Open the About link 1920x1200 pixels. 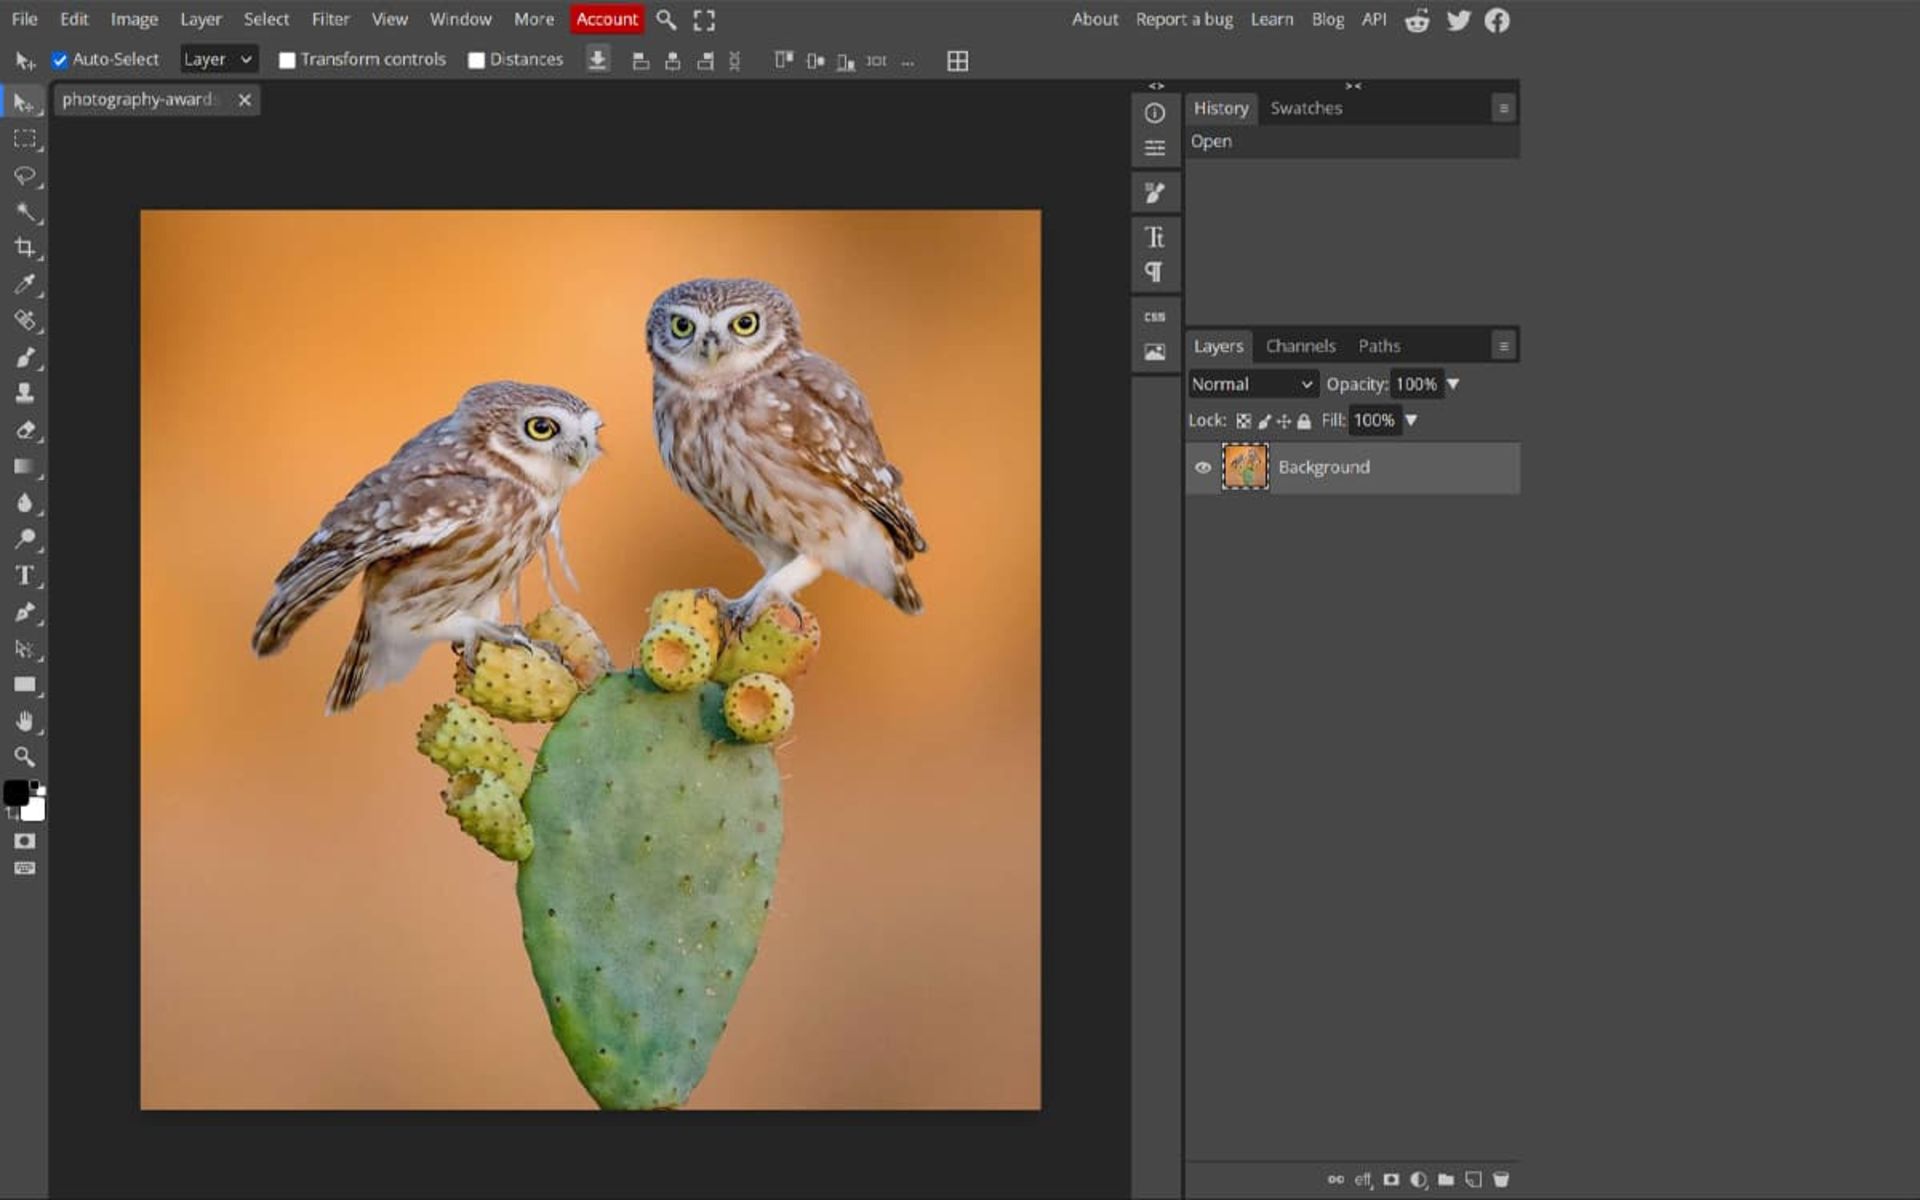point(1095,19)
